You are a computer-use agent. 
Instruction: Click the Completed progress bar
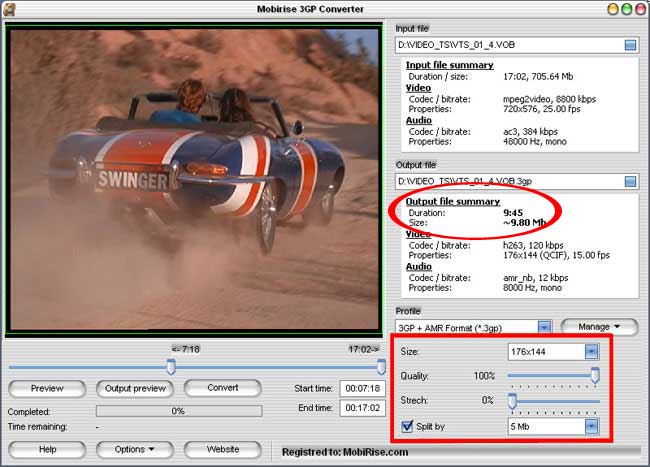[179, 411]
